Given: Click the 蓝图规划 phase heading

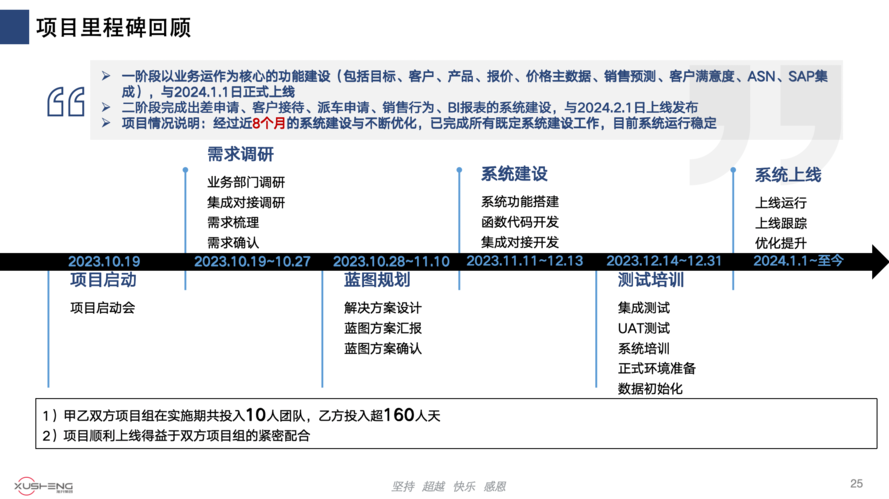Looking at the screenshot, I should (377, 280).
